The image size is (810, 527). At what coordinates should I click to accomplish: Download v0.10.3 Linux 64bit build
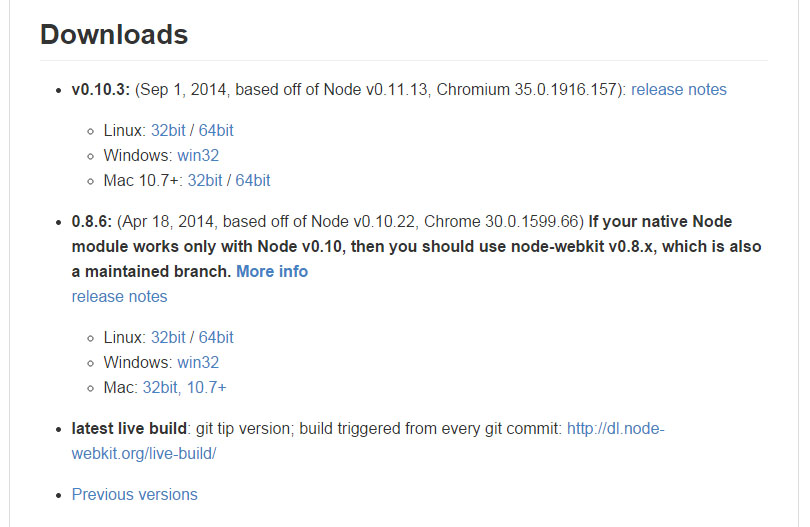(x=216, y=130)
